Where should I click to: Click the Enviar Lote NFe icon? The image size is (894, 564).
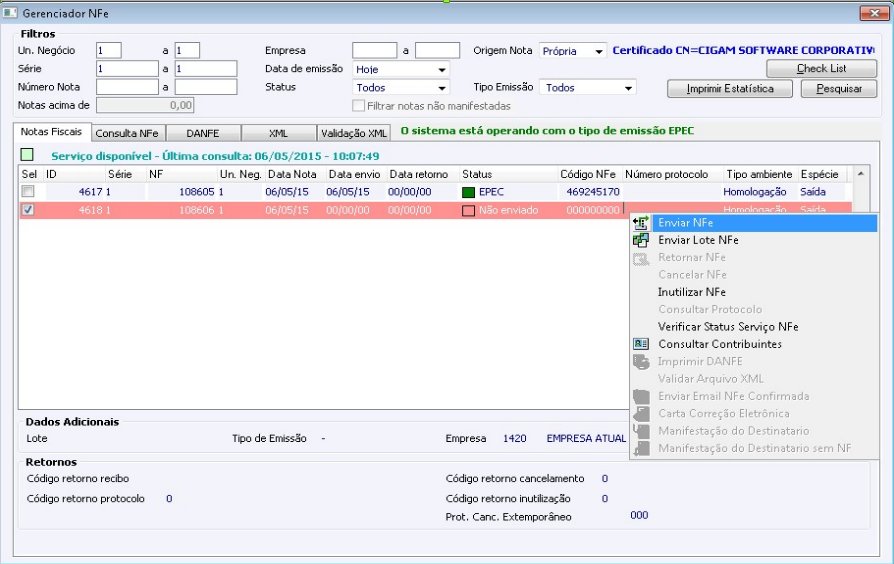(641, 240)
